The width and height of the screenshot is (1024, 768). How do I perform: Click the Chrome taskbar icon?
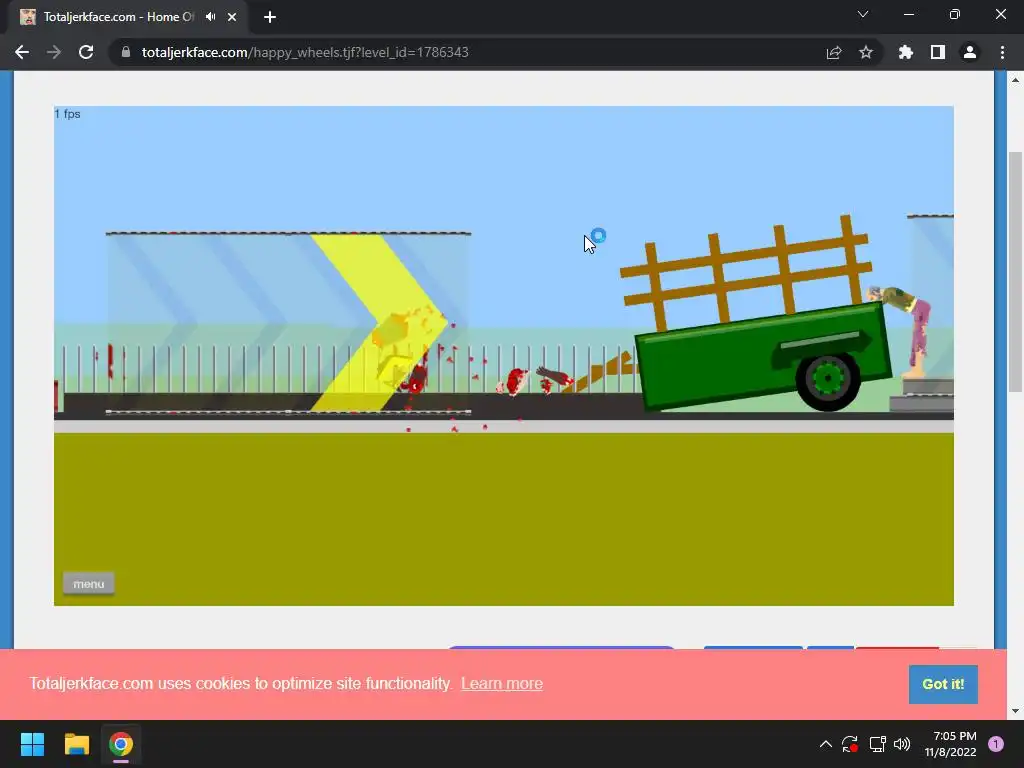(121, 744)
